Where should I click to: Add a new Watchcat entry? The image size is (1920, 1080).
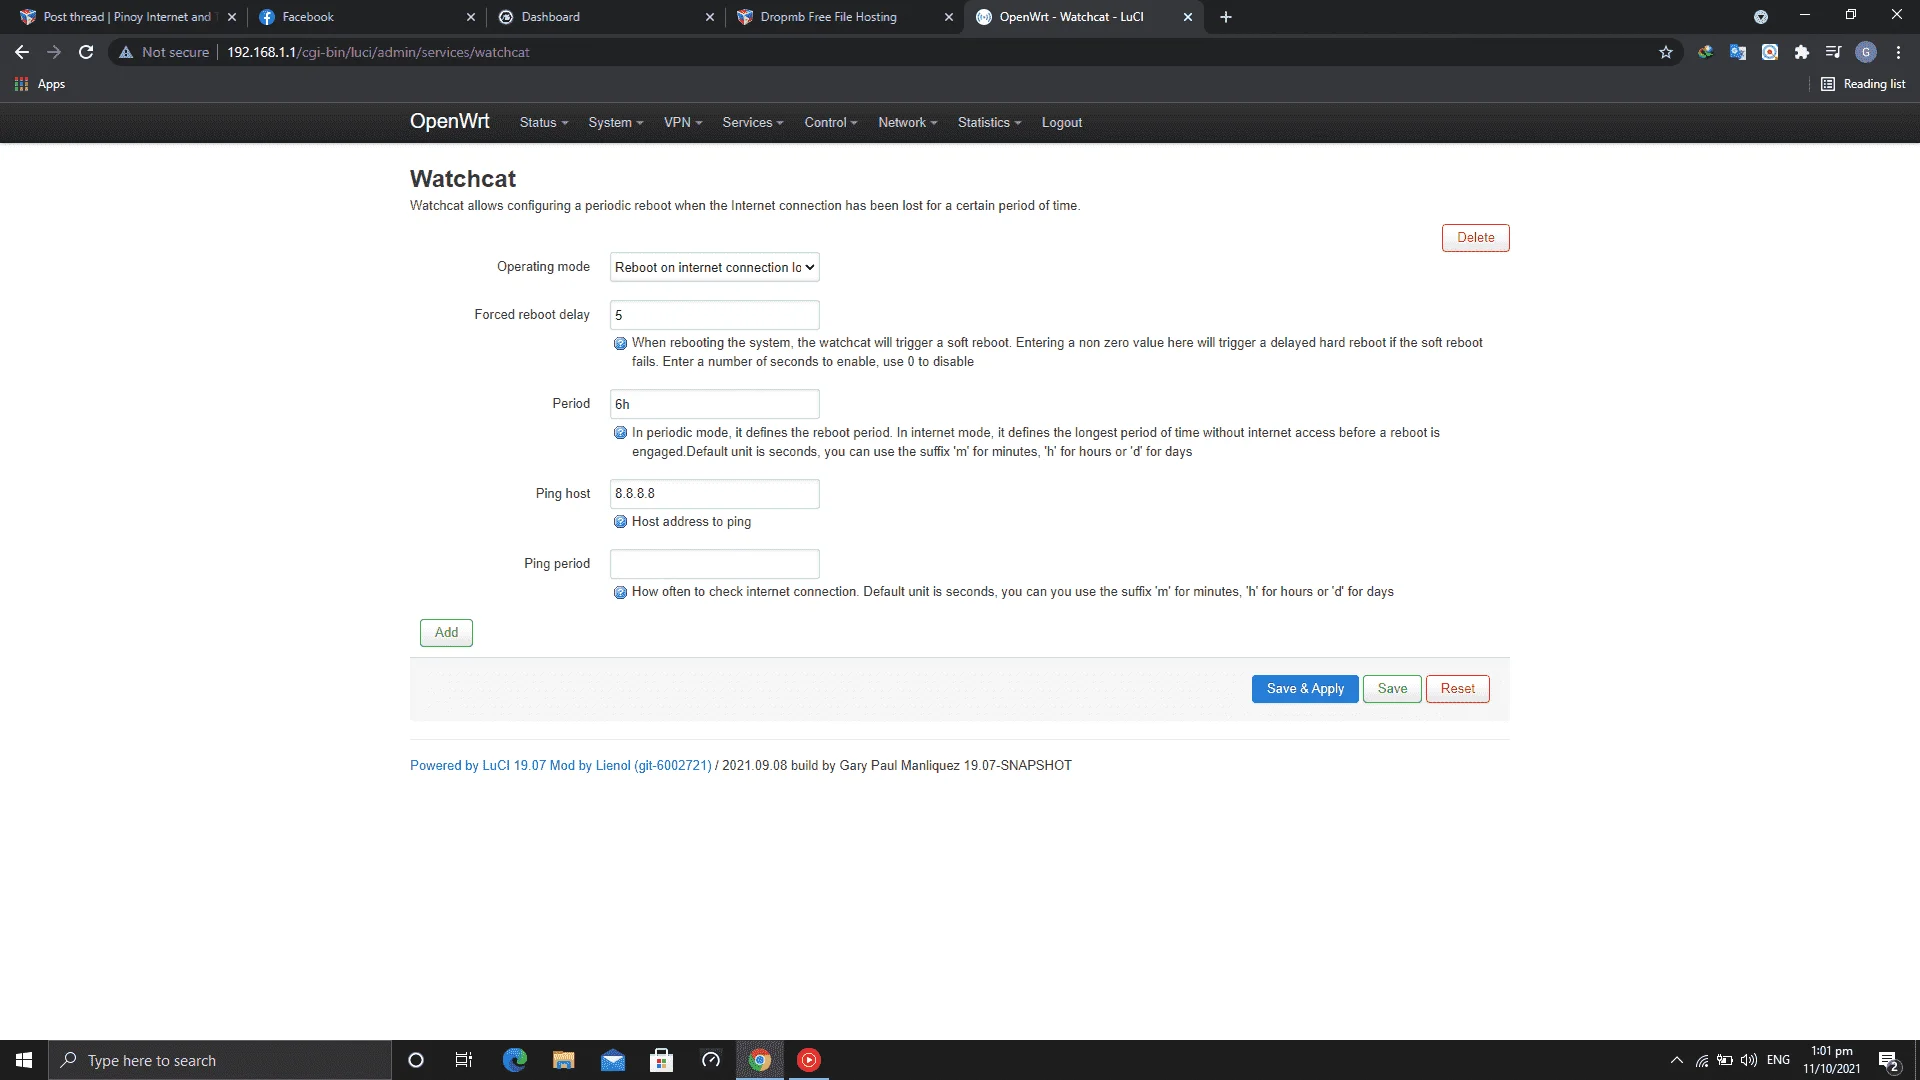pyautogui.click(x=446, y=633)
